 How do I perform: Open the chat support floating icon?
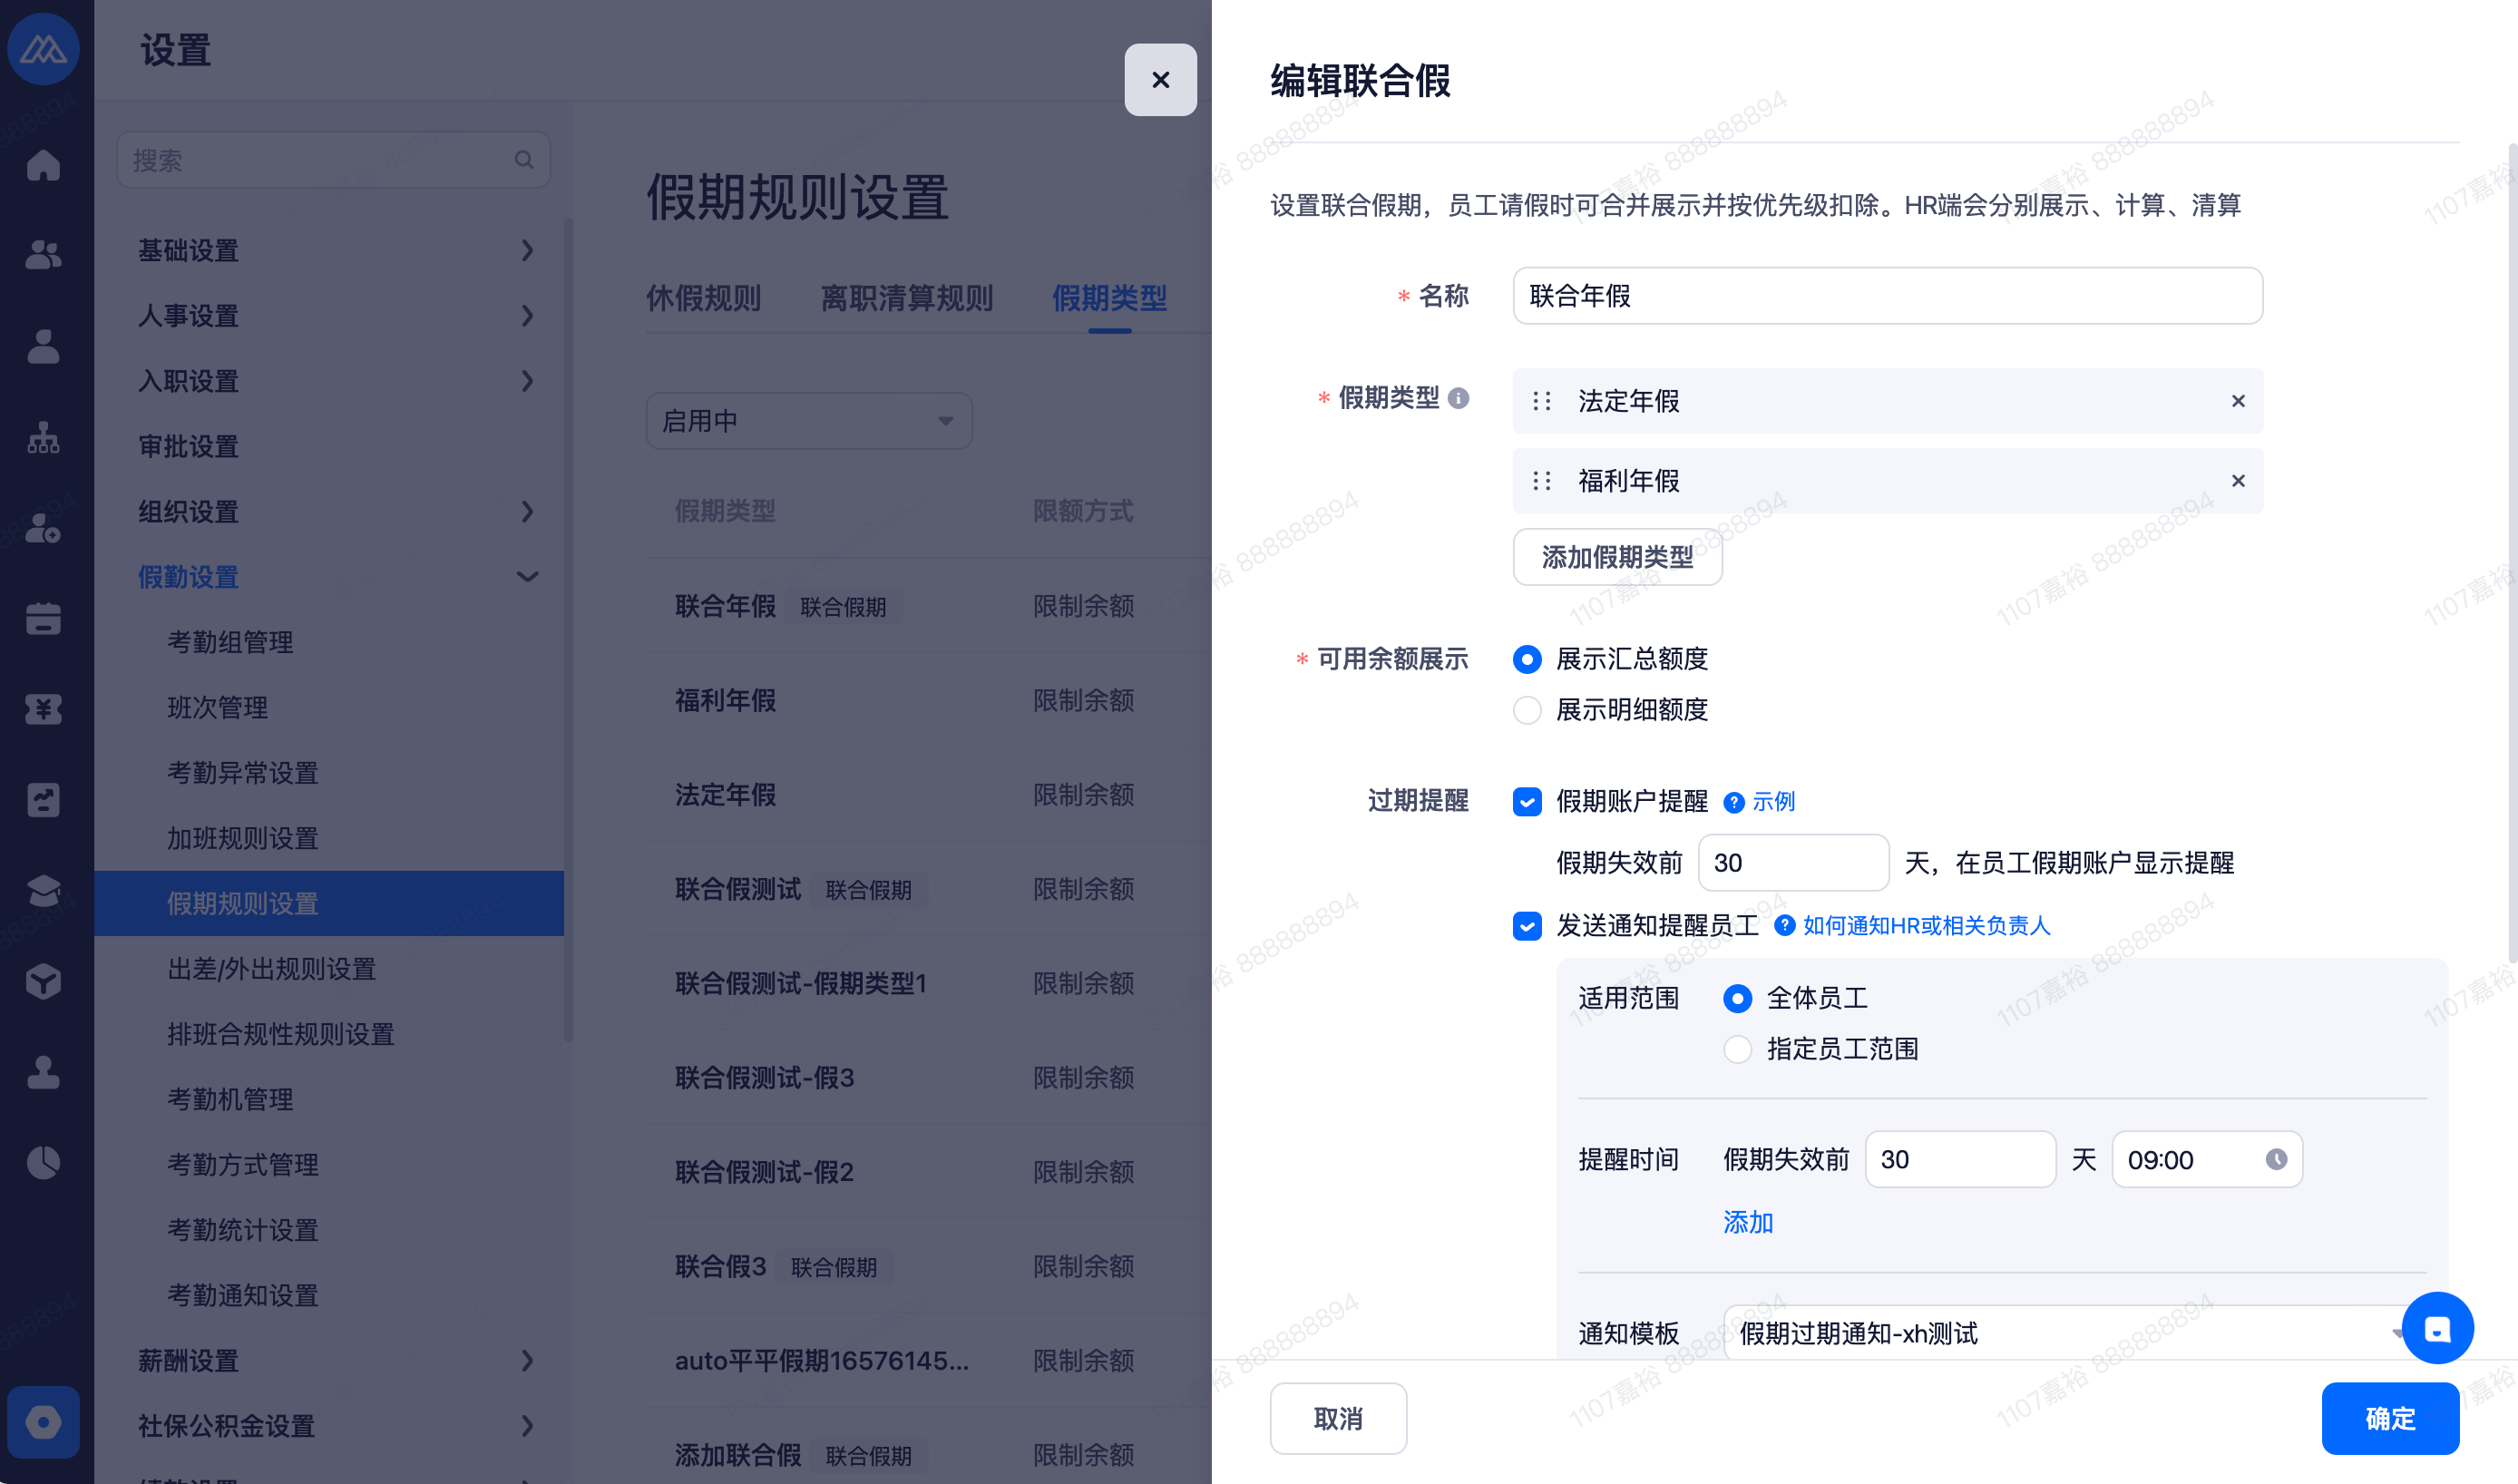click(x=2436, y=1328)
